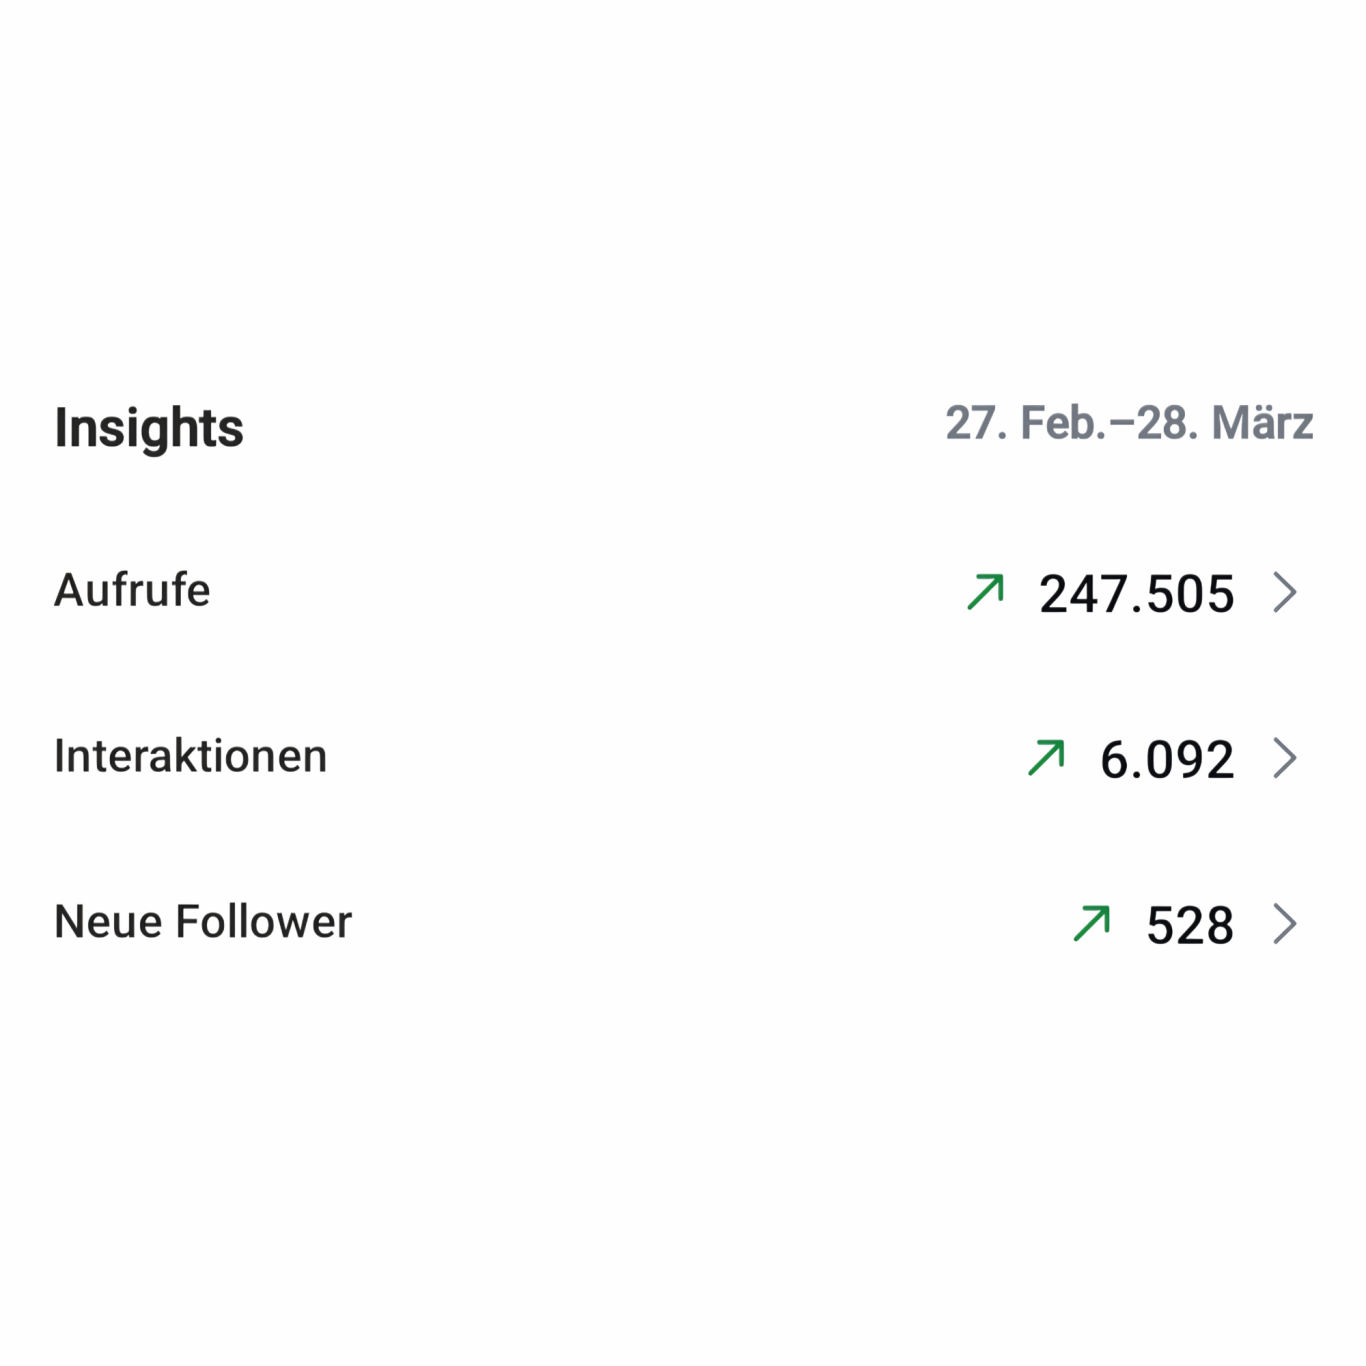Open the Aufrufe insights entry

click(x=132, y=590)
